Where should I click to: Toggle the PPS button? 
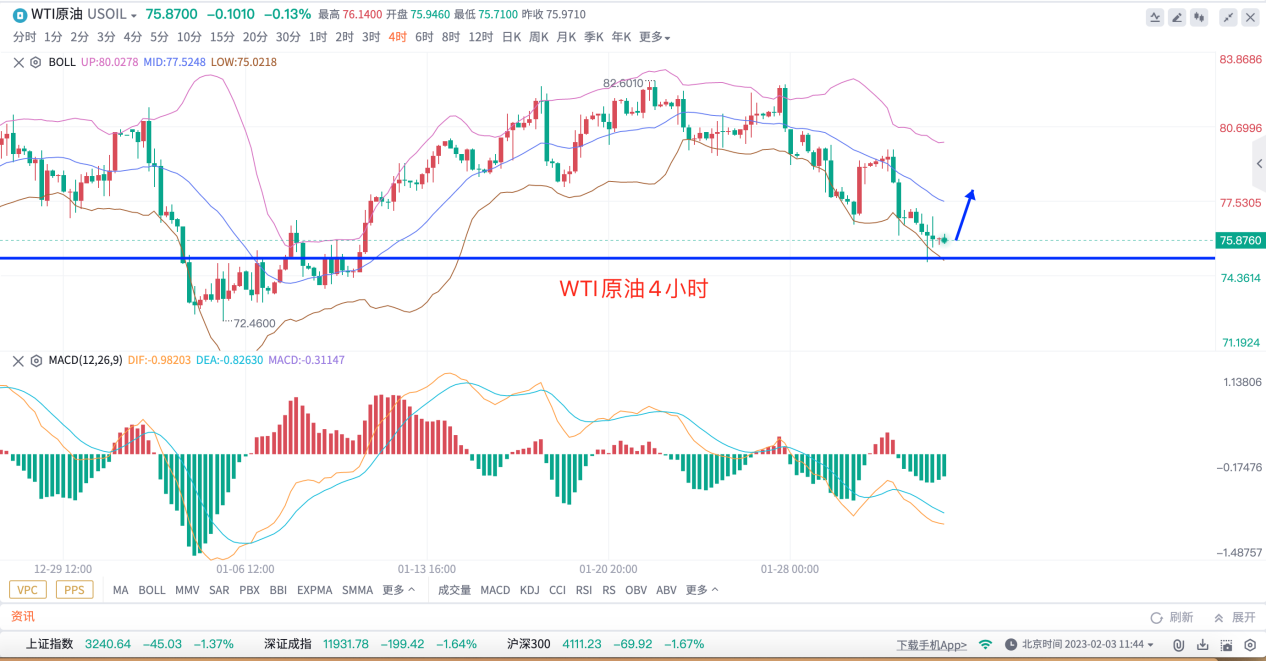74,590
